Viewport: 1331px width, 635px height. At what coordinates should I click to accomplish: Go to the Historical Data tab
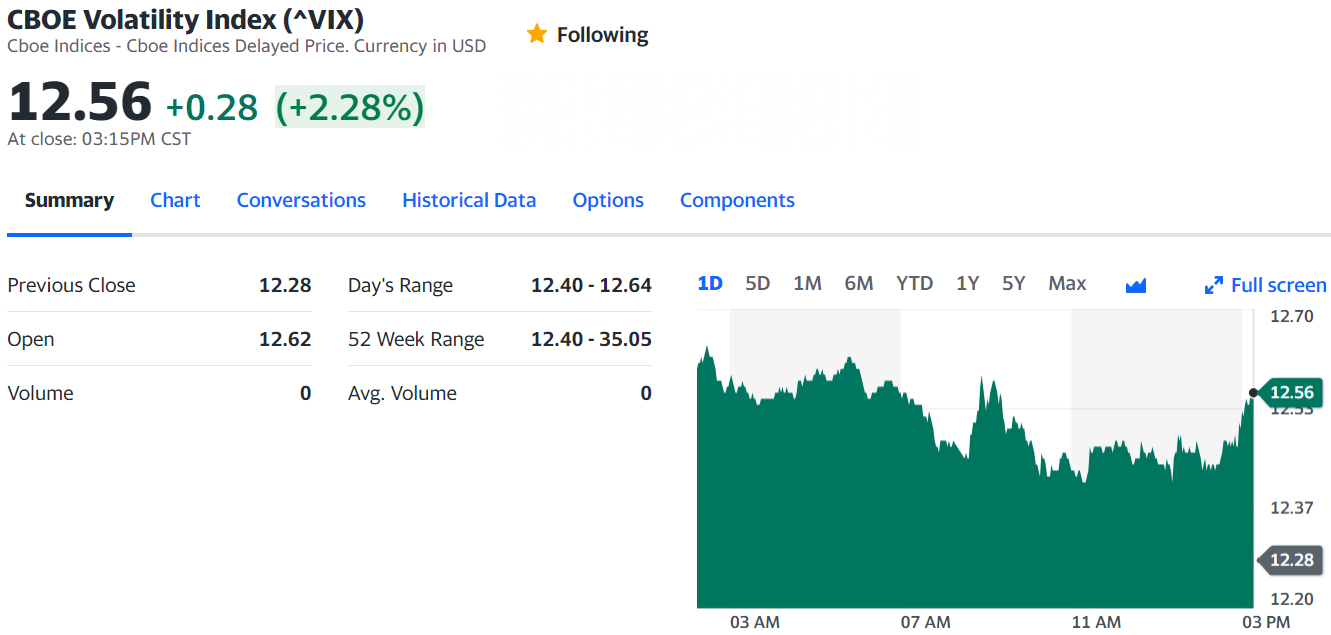point(469,200)
